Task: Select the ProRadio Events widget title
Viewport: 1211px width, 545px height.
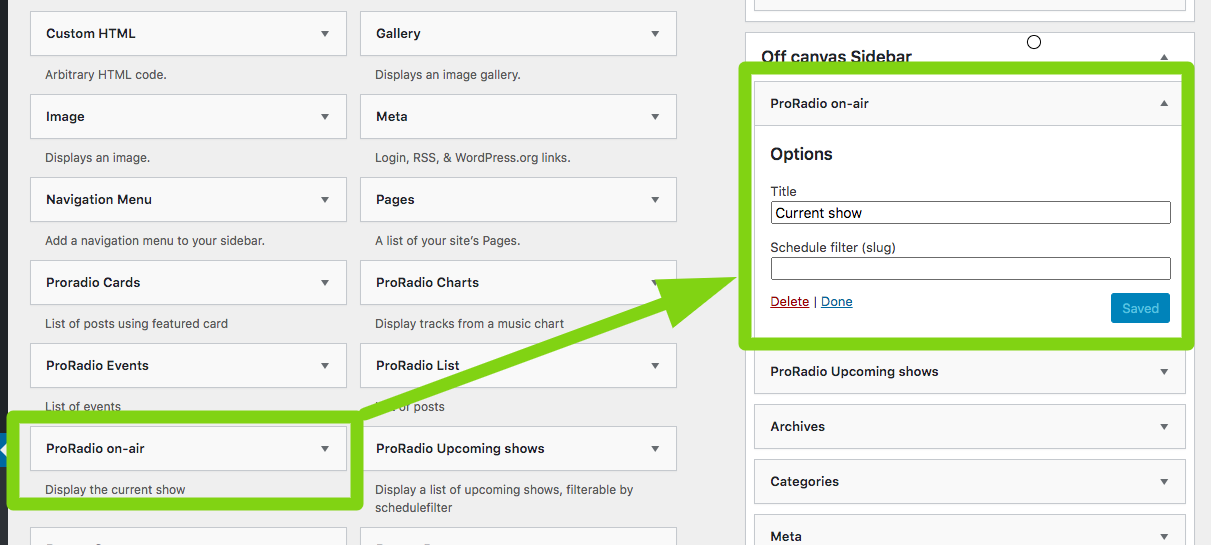Action: (x=97, y=366)
